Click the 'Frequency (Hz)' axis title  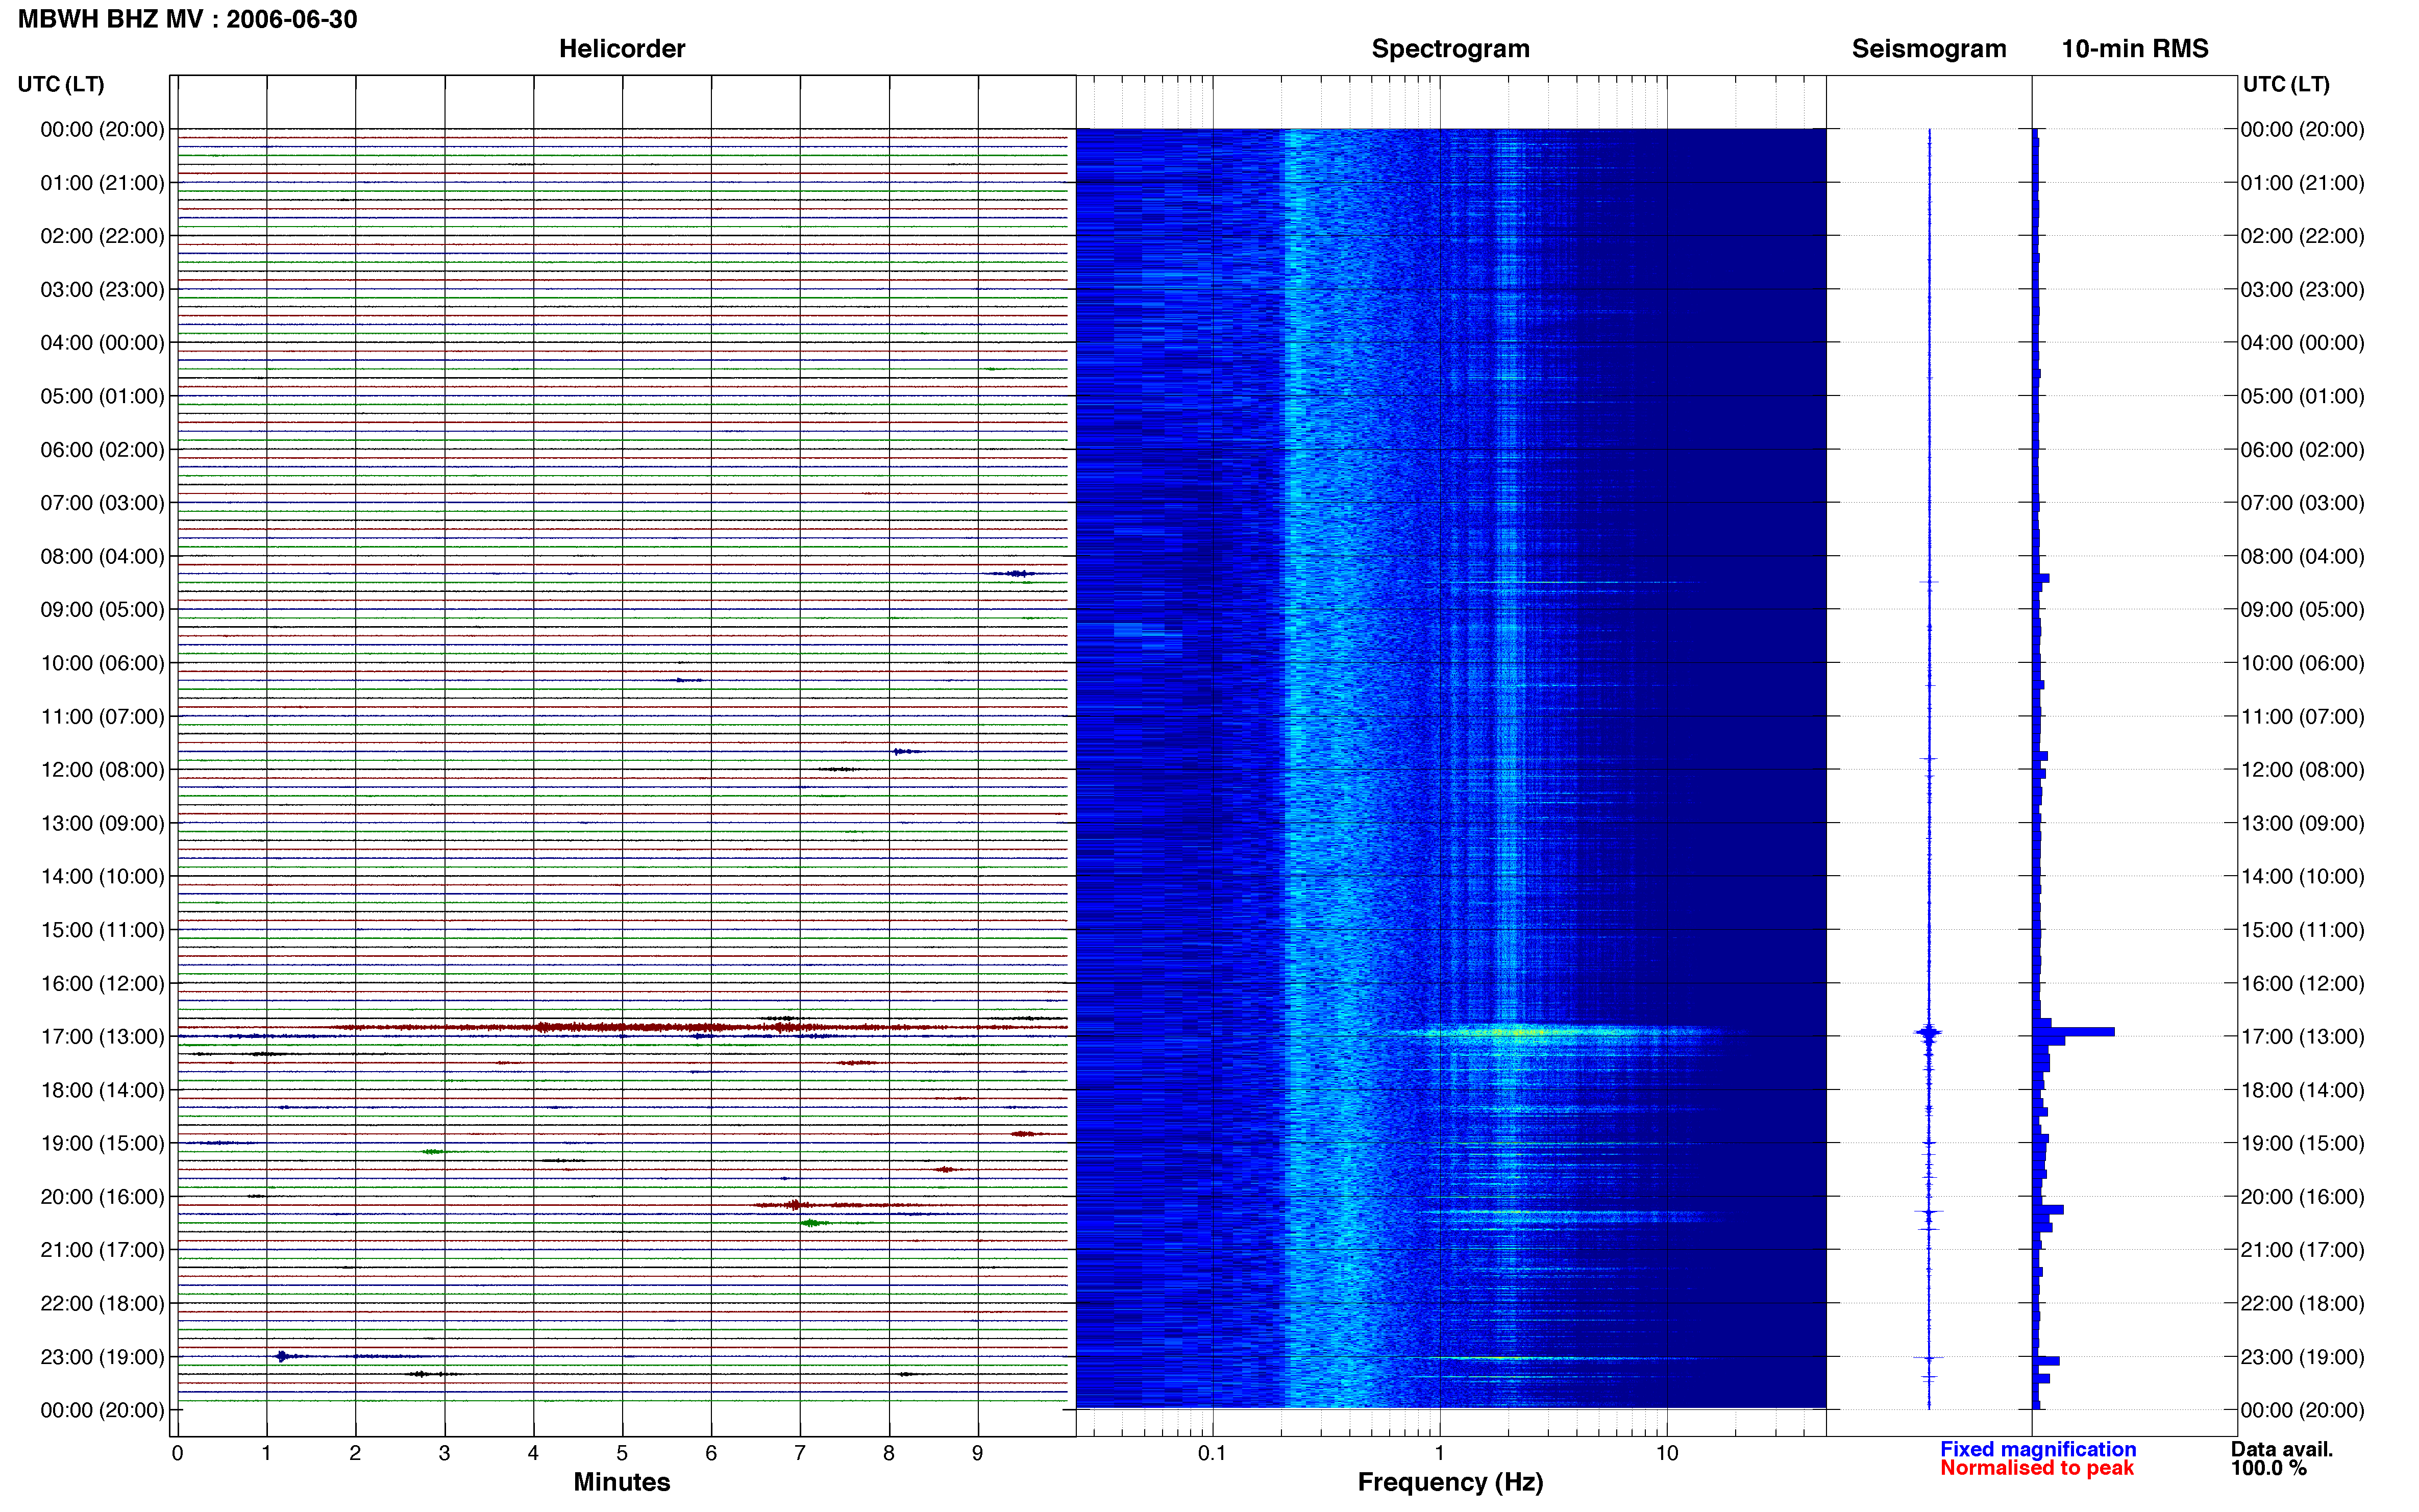[x=1450, y=1483]
